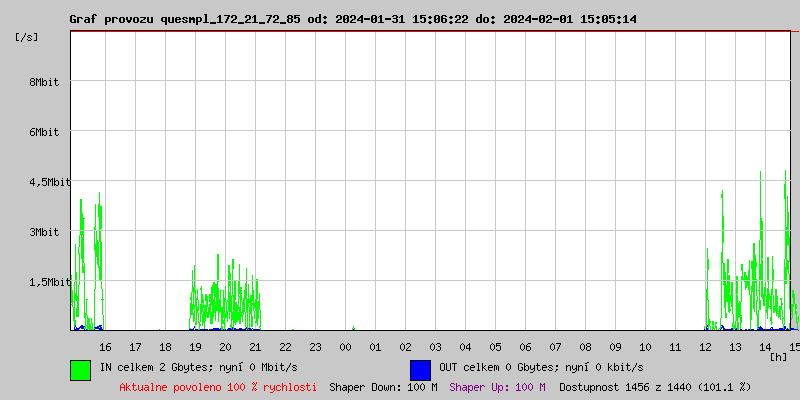The height and width of the screenshot is (400, 800).
Task: Click the 8Mbit y-axis label
Action: point(44,82)
